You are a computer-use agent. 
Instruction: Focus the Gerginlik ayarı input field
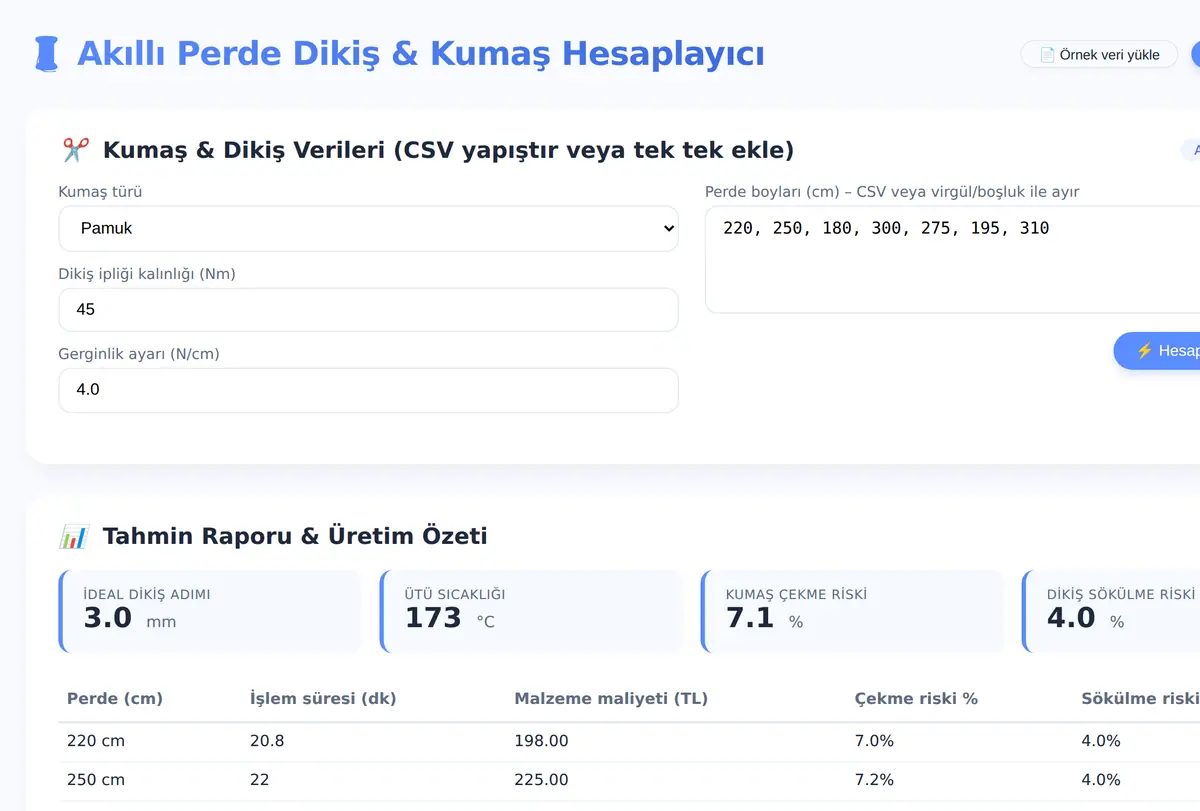point(369,390)
